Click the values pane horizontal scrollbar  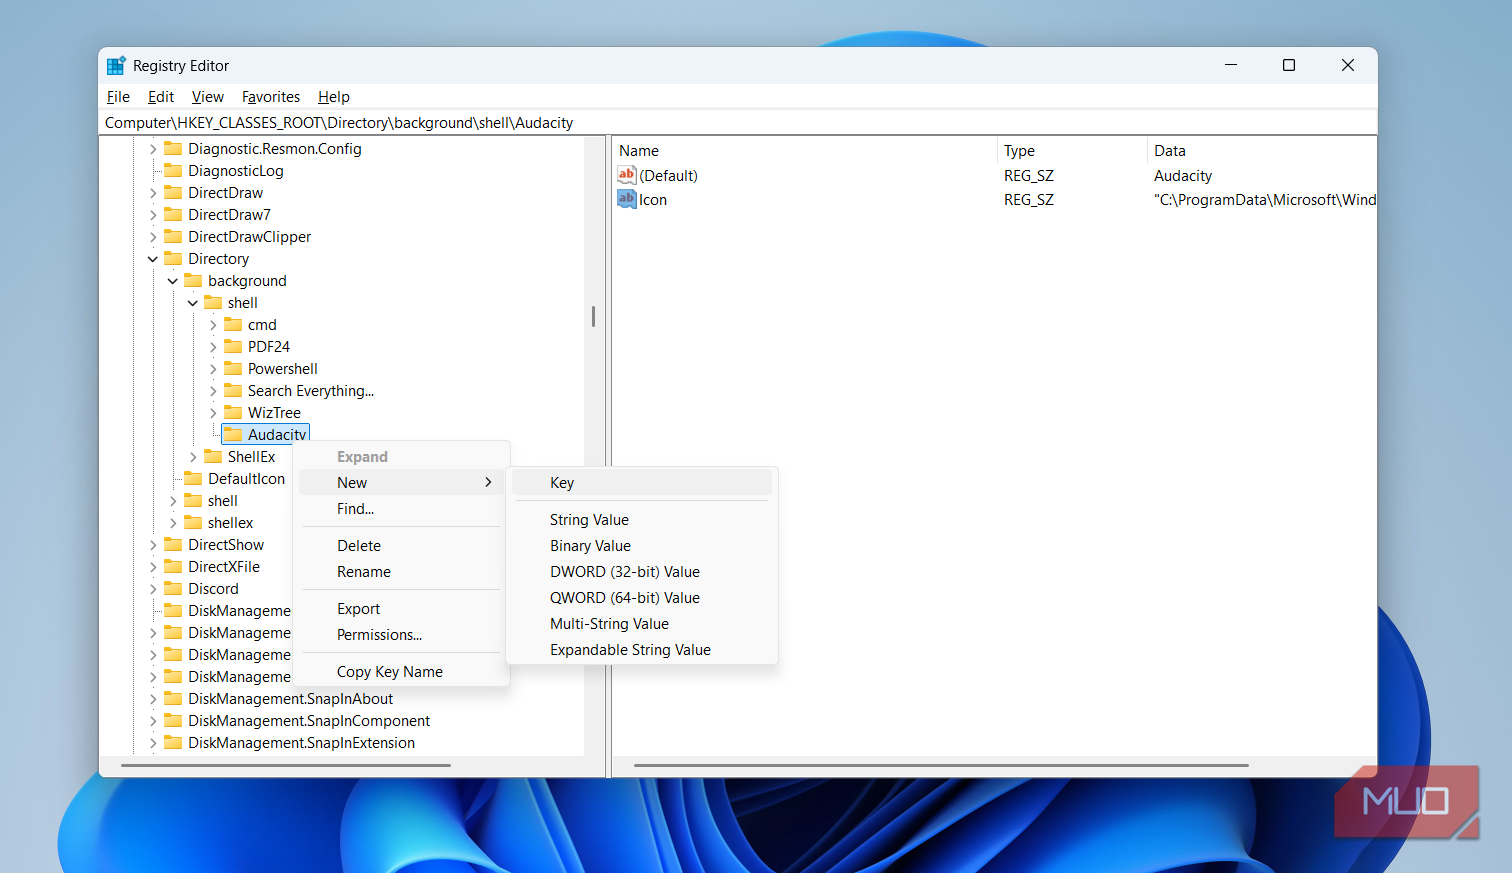point(941,765)
